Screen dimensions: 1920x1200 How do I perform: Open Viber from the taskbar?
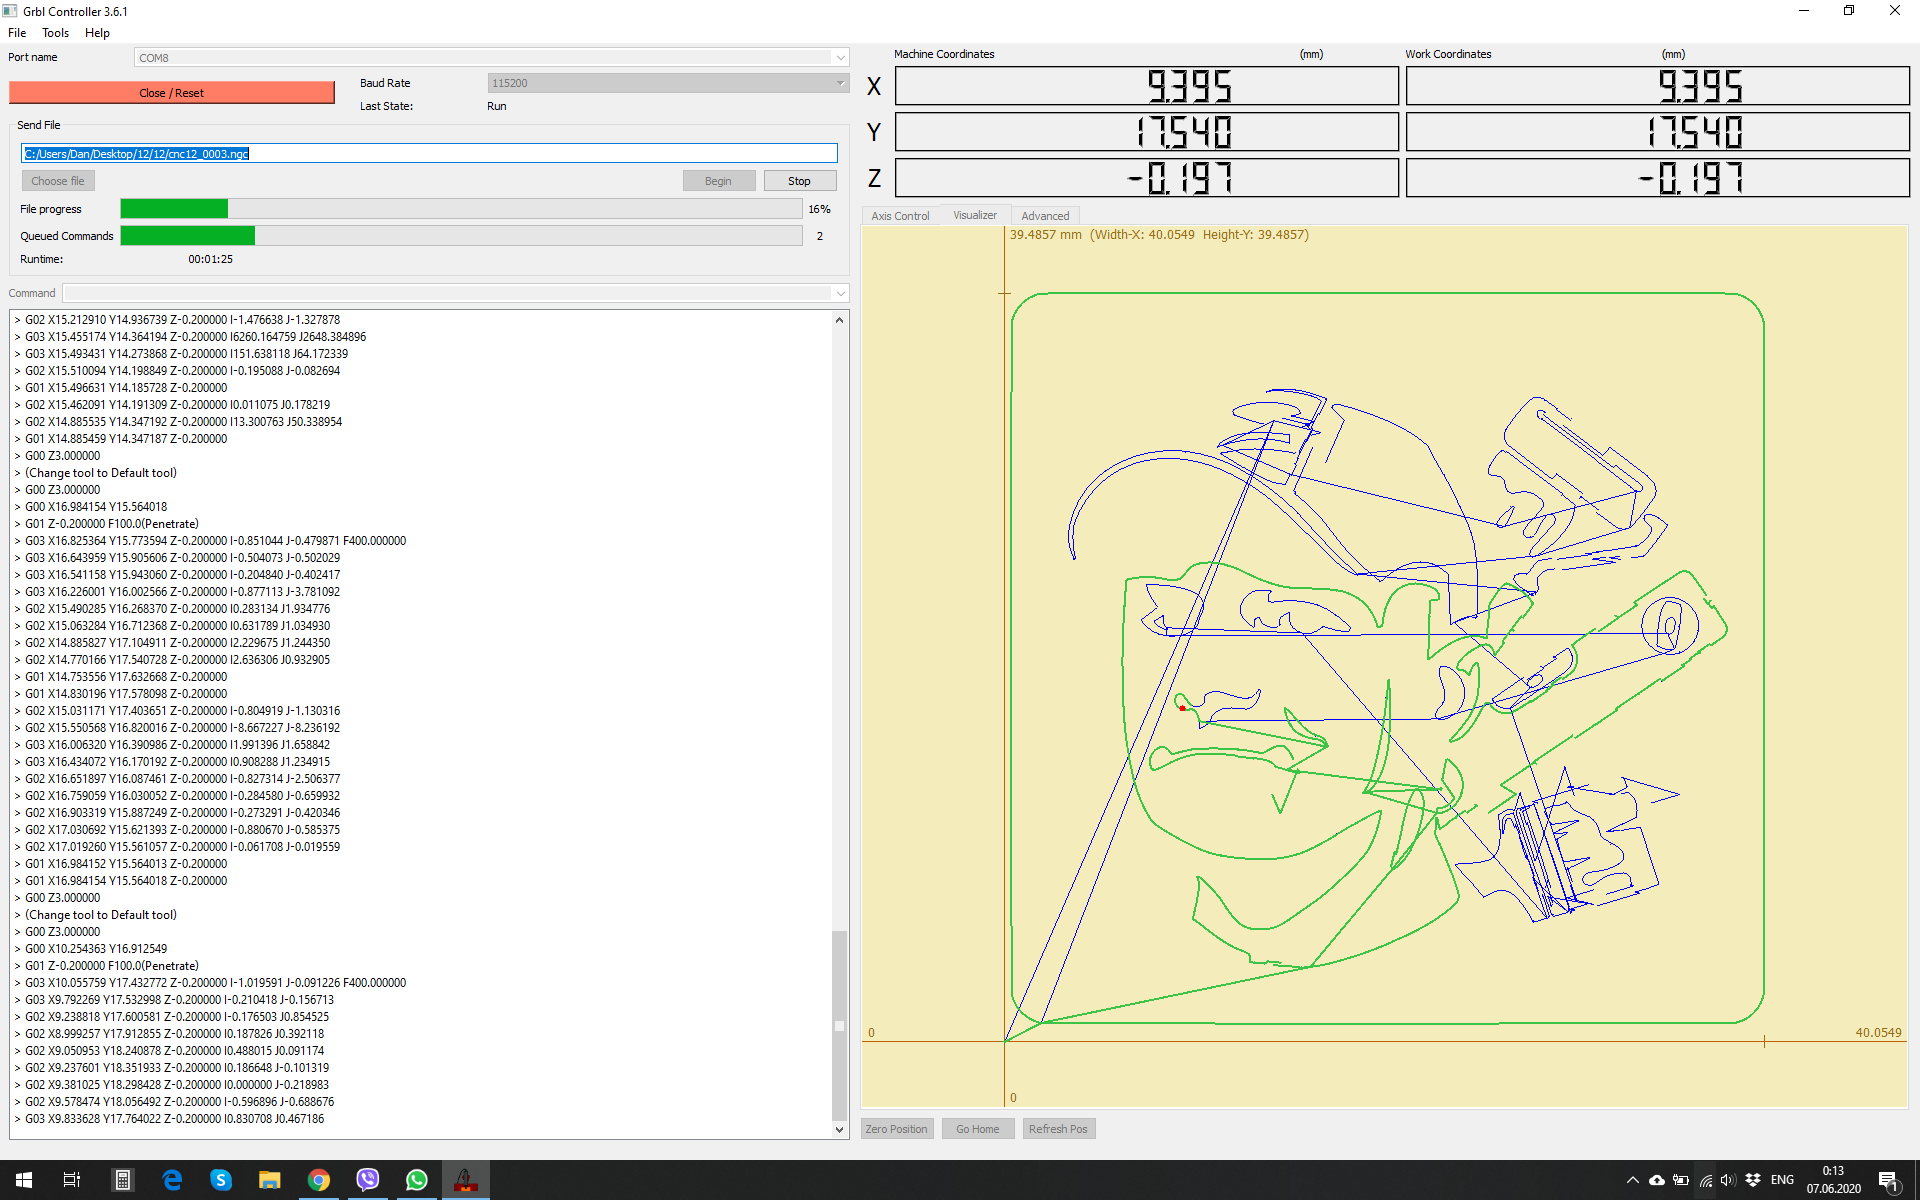pos(368,1180)
